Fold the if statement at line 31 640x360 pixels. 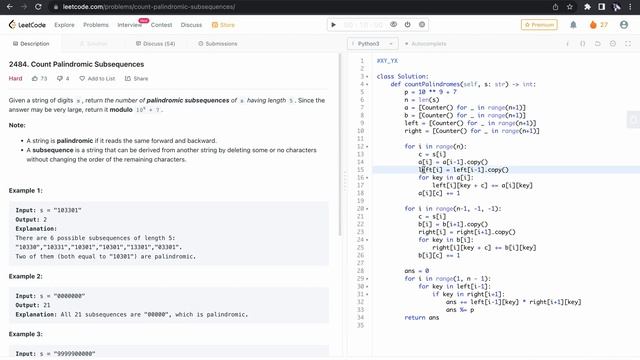(367, 294)
